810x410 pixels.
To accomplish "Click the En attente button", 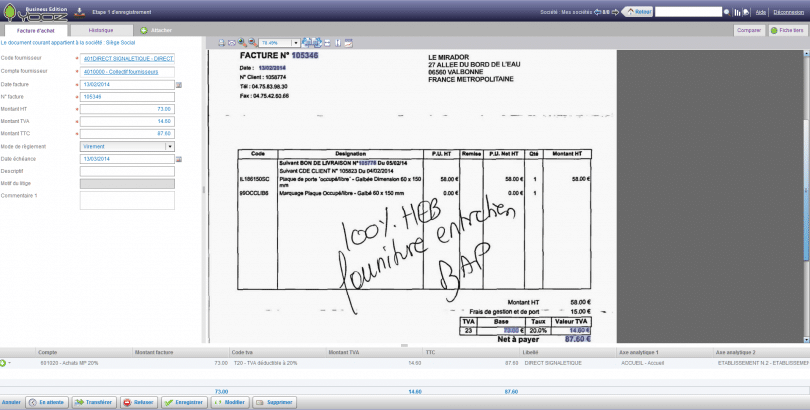I will pyautogui.click(x=47, y=402).
